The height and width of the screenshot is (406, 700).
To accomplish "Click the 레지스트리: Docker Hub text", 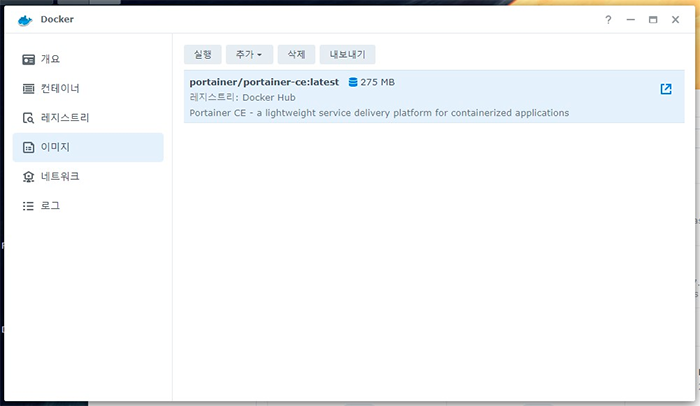I will [x=242, y=97].
